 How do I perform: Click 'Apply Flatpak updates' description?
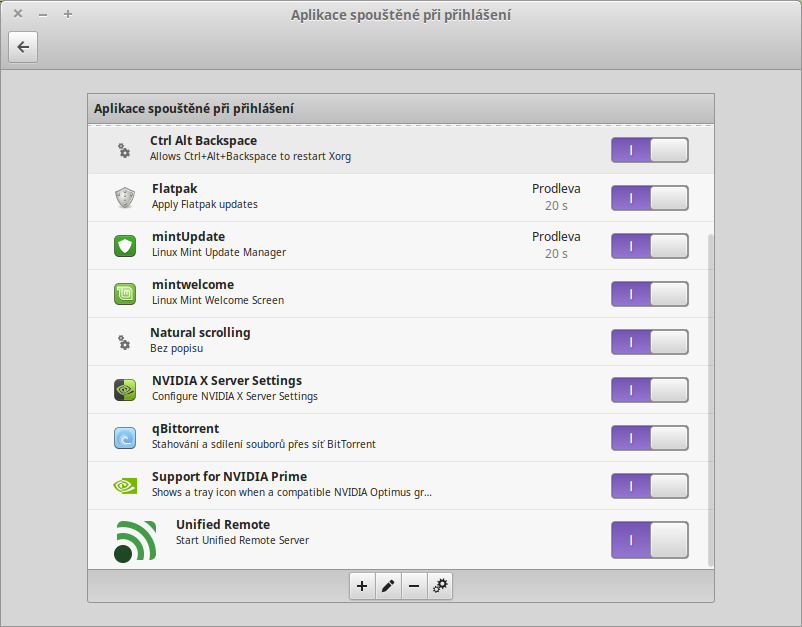pos(205,205)
